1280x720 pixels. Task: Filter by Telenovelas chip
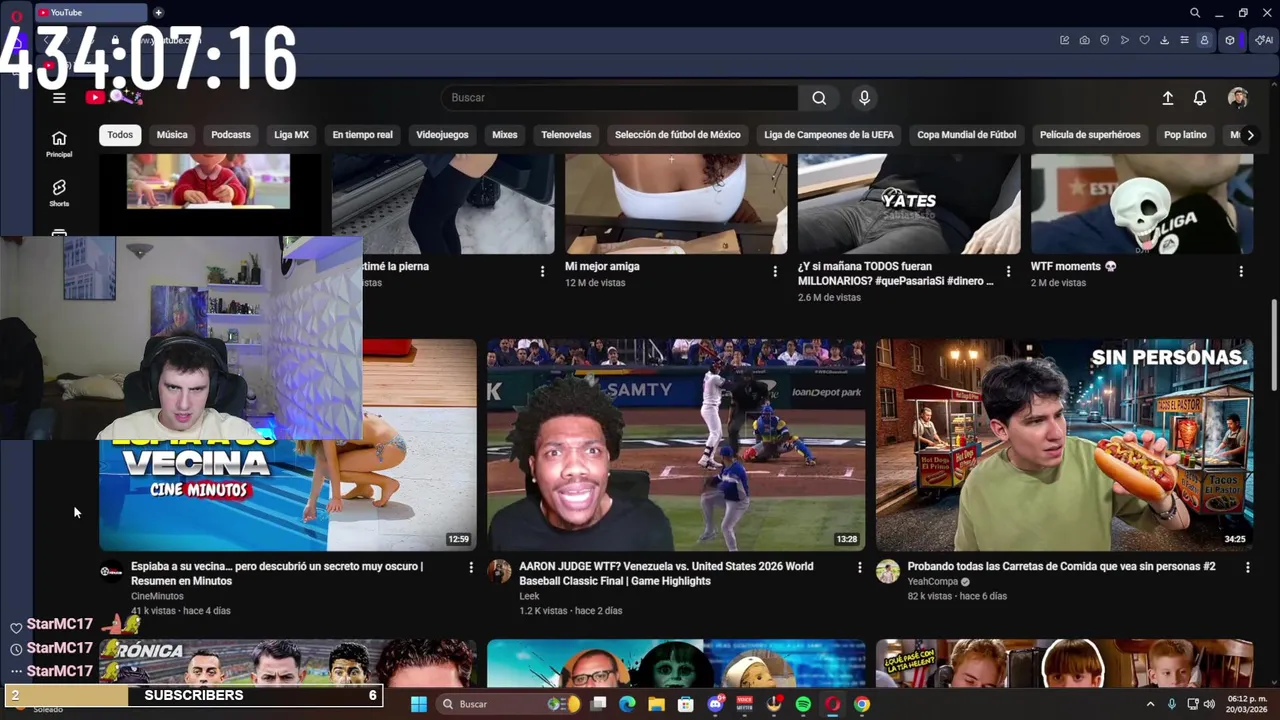pos(566,135)
